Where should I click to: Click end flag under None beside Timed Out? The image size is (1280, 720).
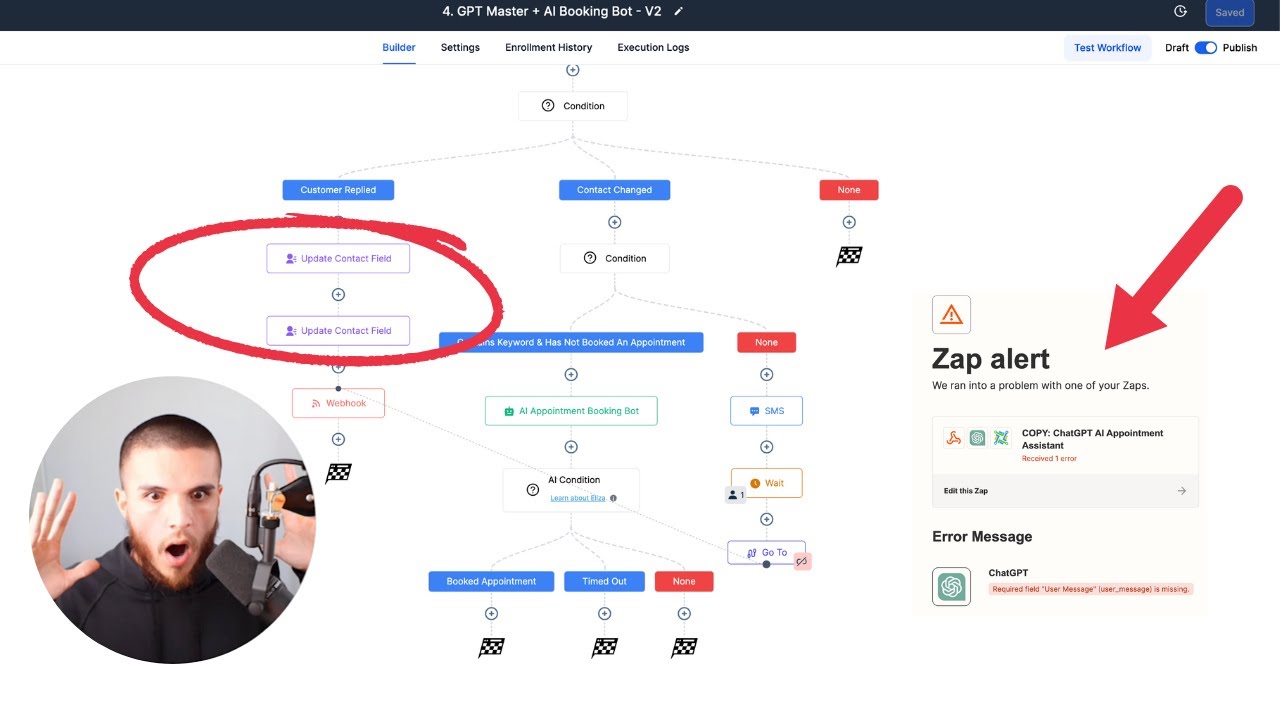click(x=684, y=648)
